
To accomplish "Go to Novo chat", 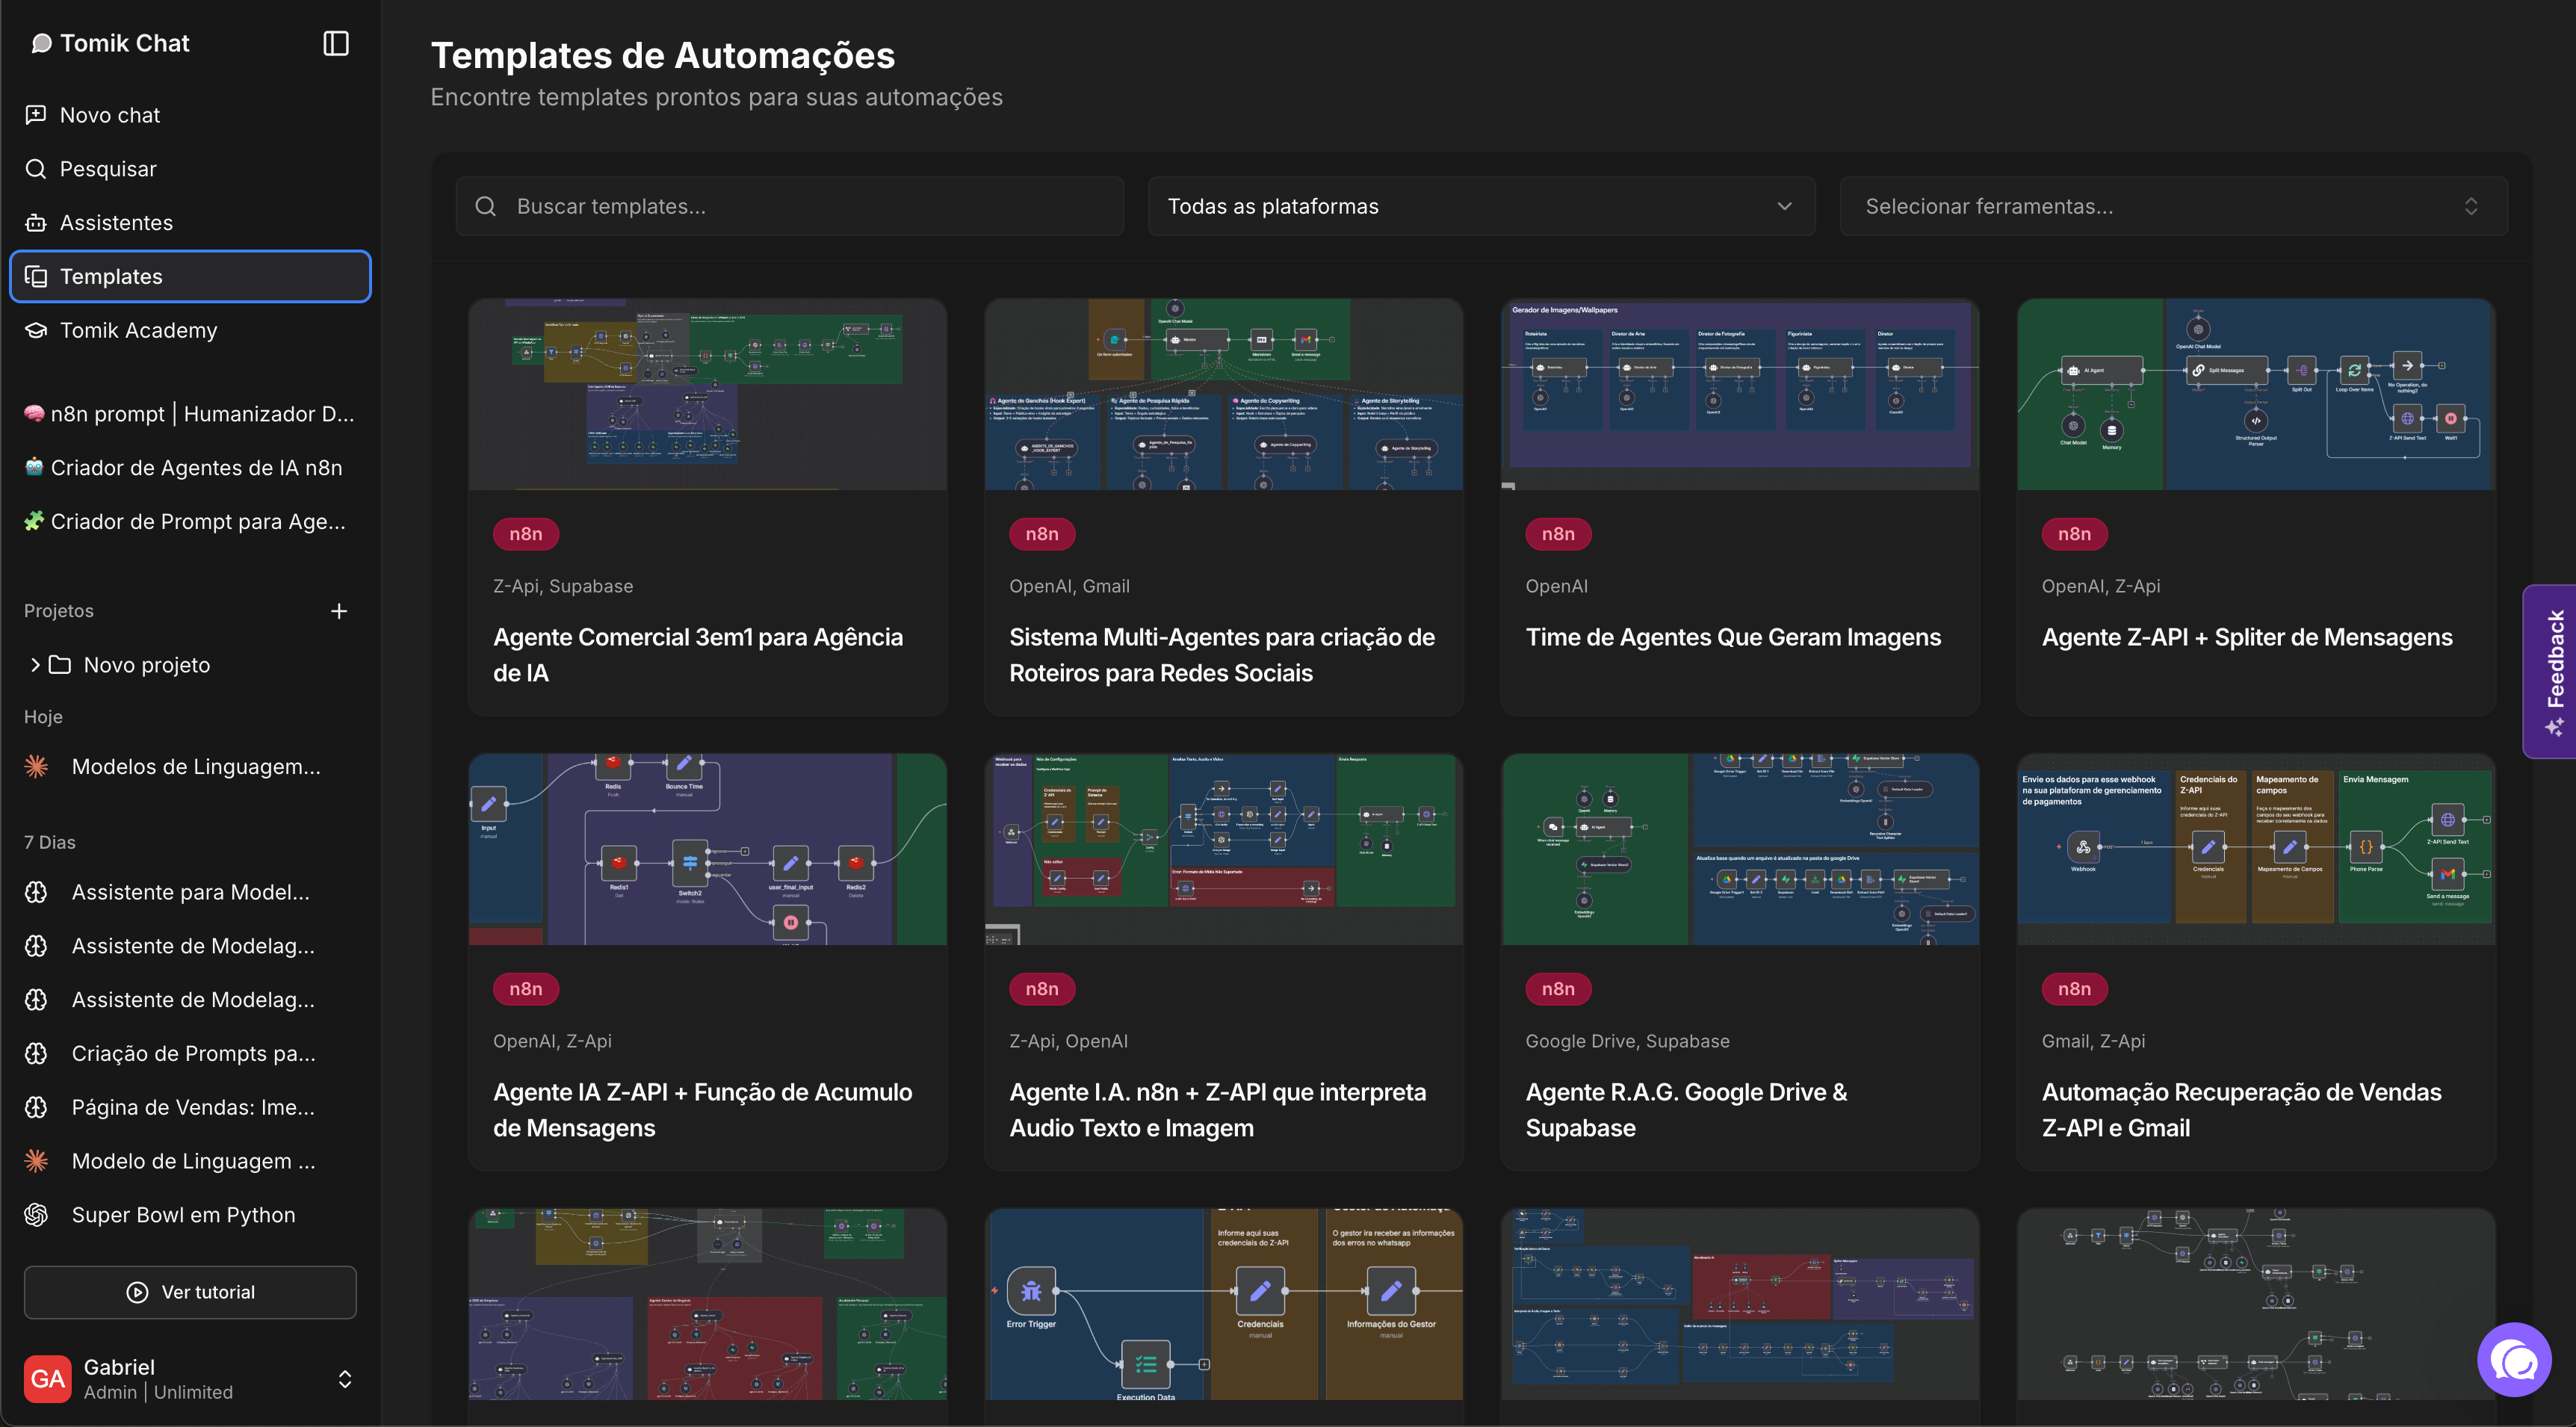I will click(x=190, y=115).
